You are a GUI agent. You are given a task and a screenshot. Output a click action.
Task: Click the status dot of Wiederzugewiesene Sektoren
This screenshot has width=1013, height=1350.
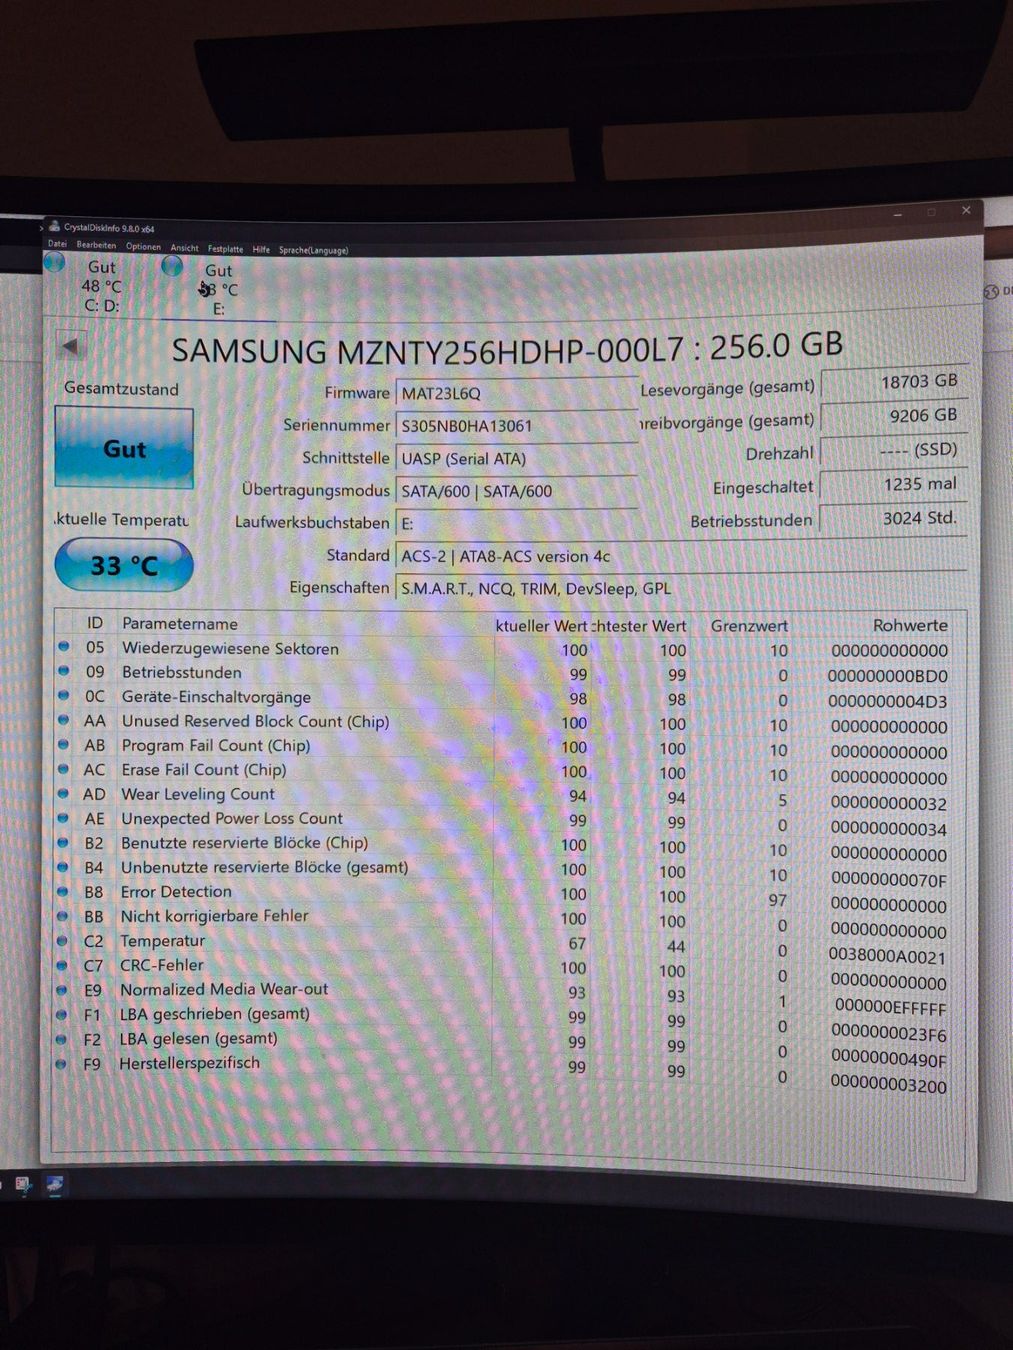pyautogui.click(x=65, y=647)
